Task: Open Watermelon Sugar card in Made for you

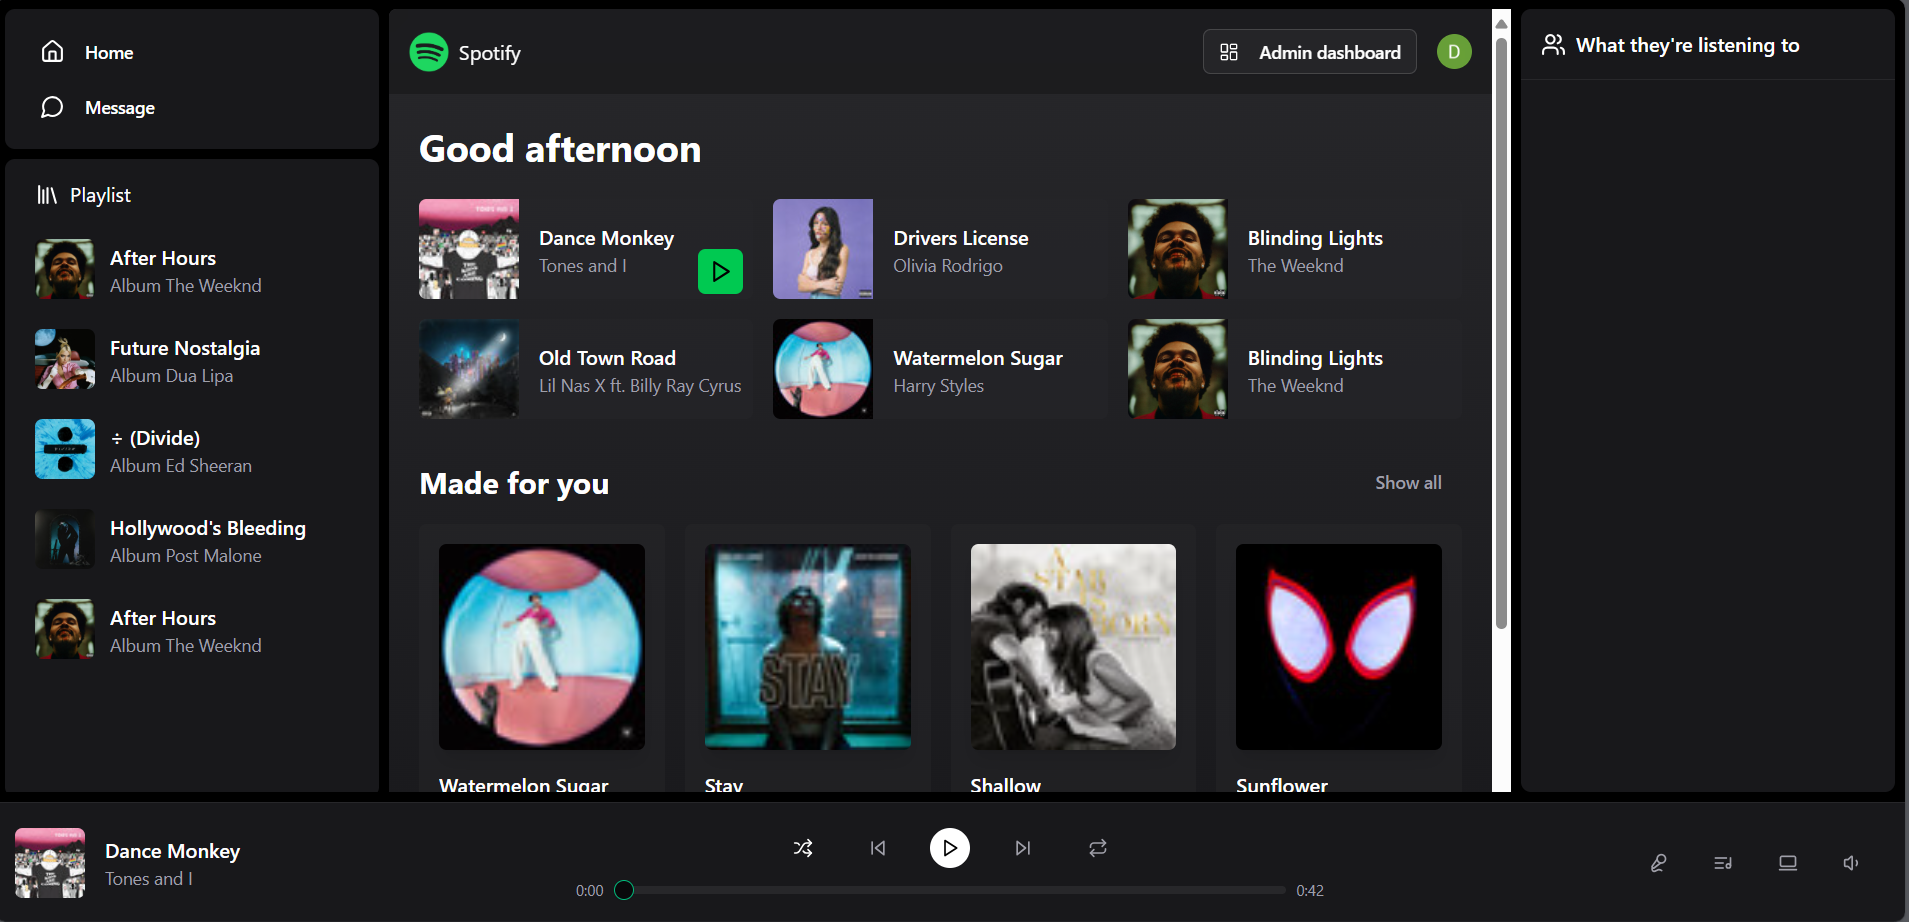Action: click(542, 660)
